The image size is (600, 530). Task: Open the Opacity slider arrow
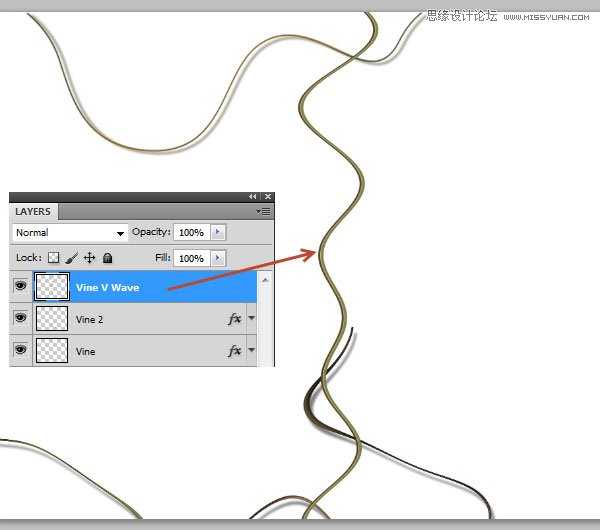218,232
